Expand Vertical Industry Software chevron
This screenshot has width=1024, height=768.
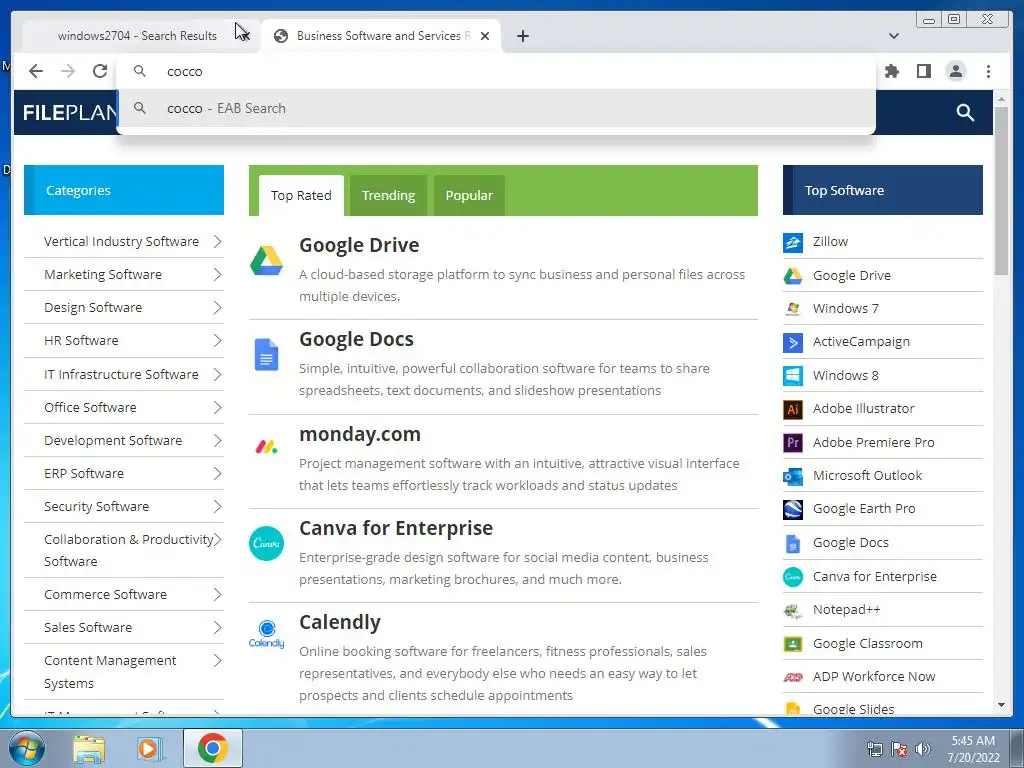[217, 242]
